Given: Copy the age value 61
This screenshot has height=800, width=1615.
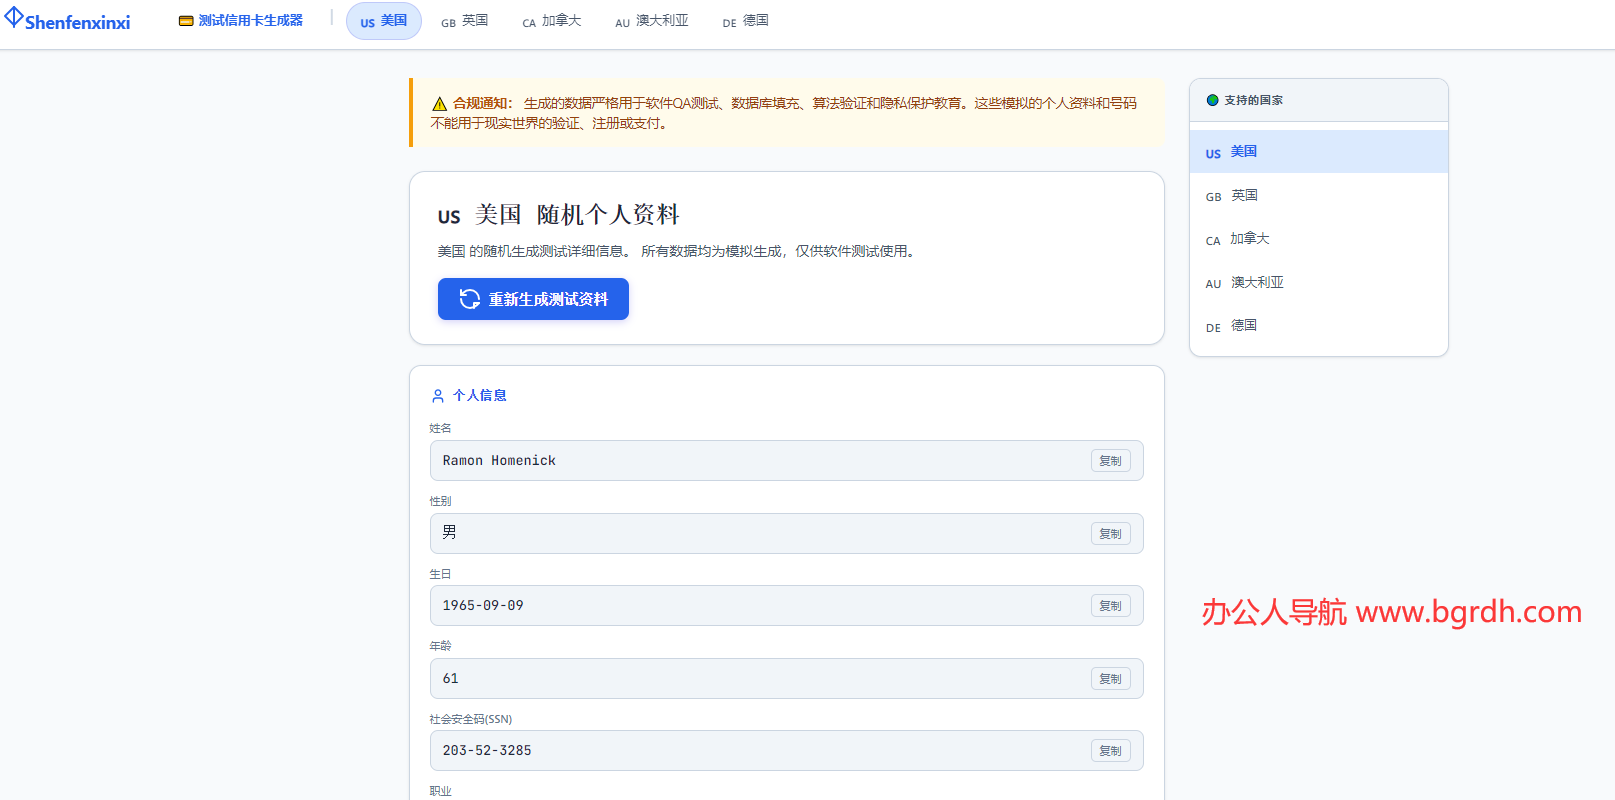Looking at the screenshot, I should [x=1111, y=679].
